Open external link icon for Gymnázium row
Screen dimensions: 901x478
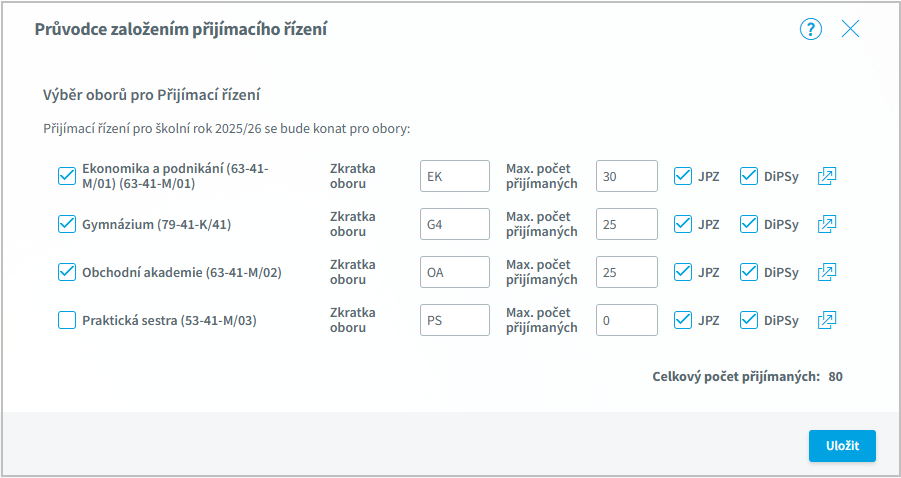[x=826, y=224]
